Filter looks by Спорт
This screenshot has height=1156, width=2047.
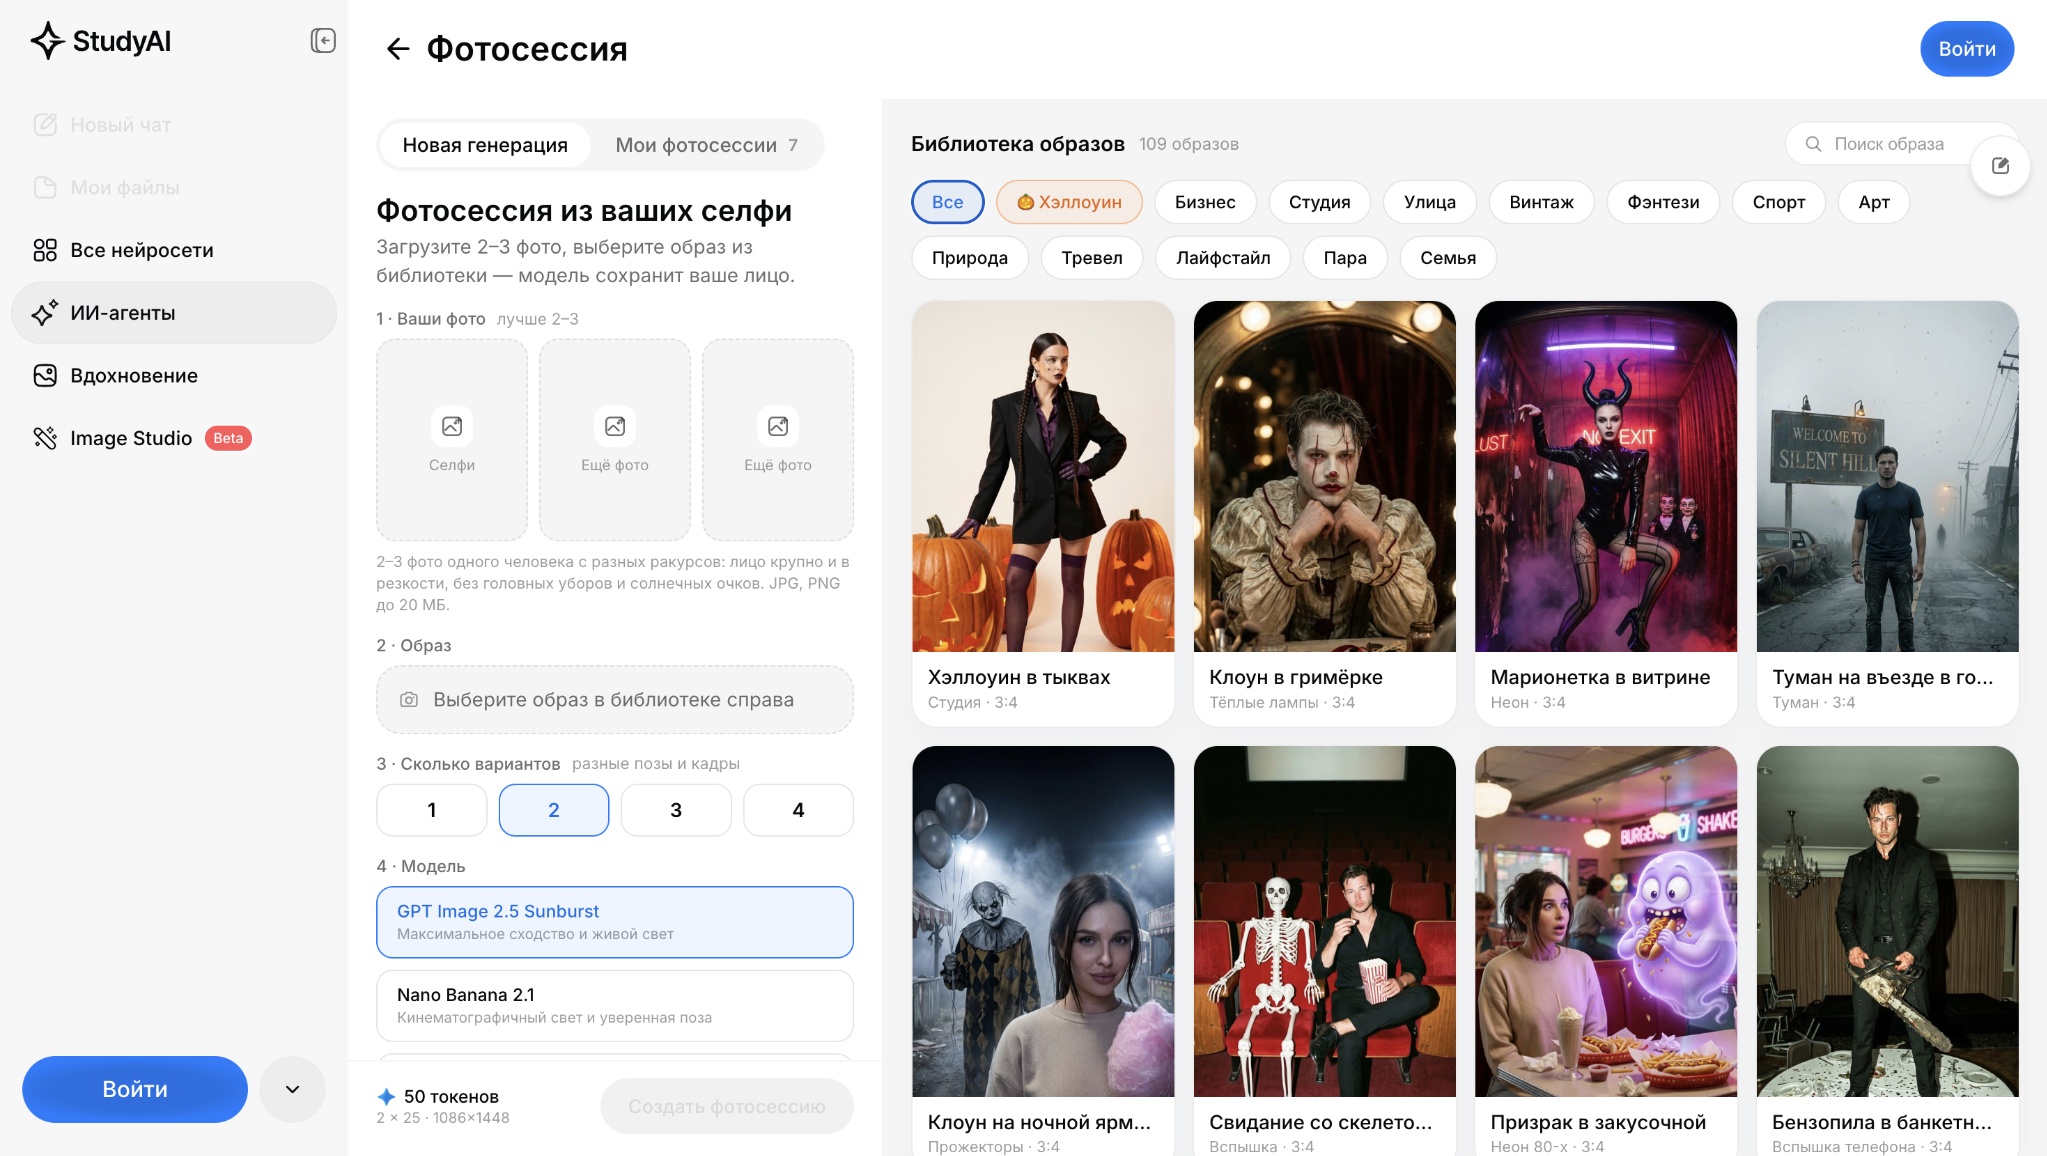click(1779, 202)
